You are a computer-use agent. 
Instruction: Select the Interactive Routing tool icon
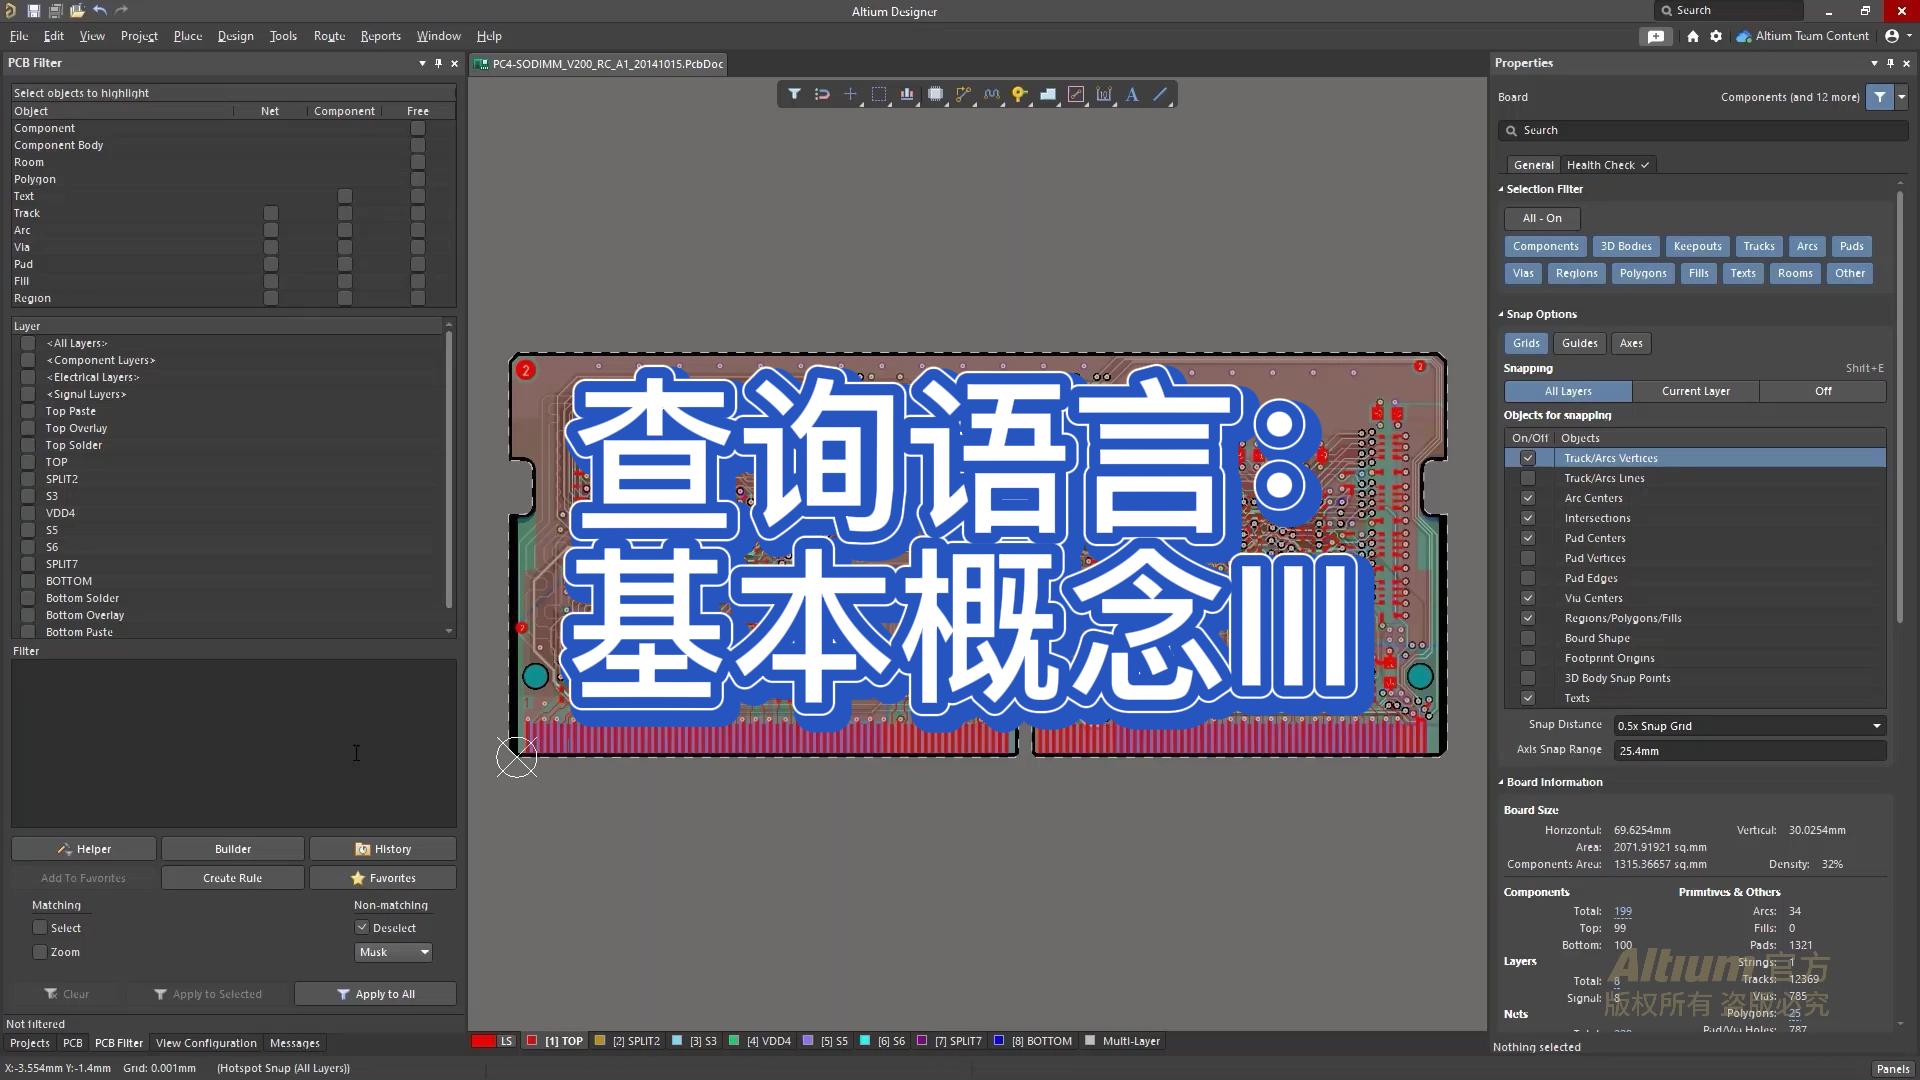tap(964, 94)
